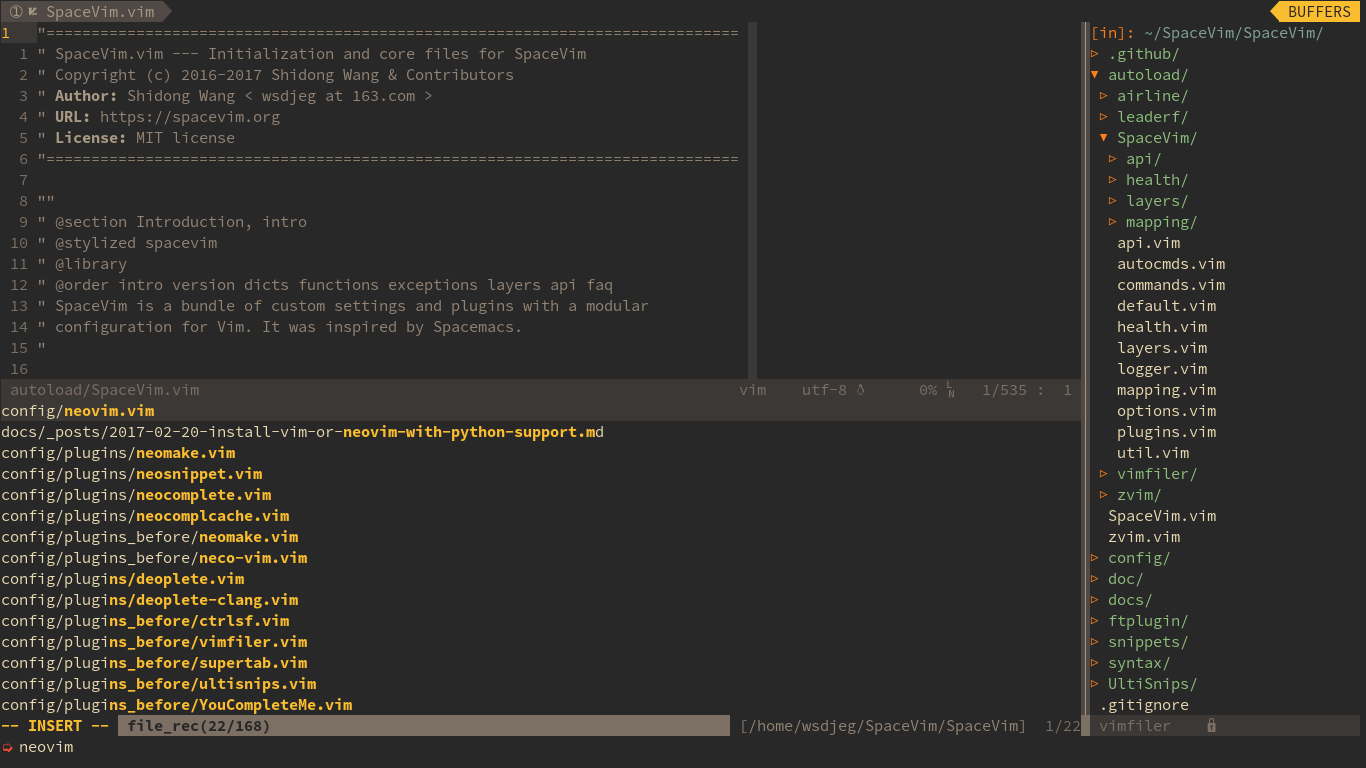Screen dimensions: 1366x768
Task: Click the neovim search prompt input
Action: point(46,747)
